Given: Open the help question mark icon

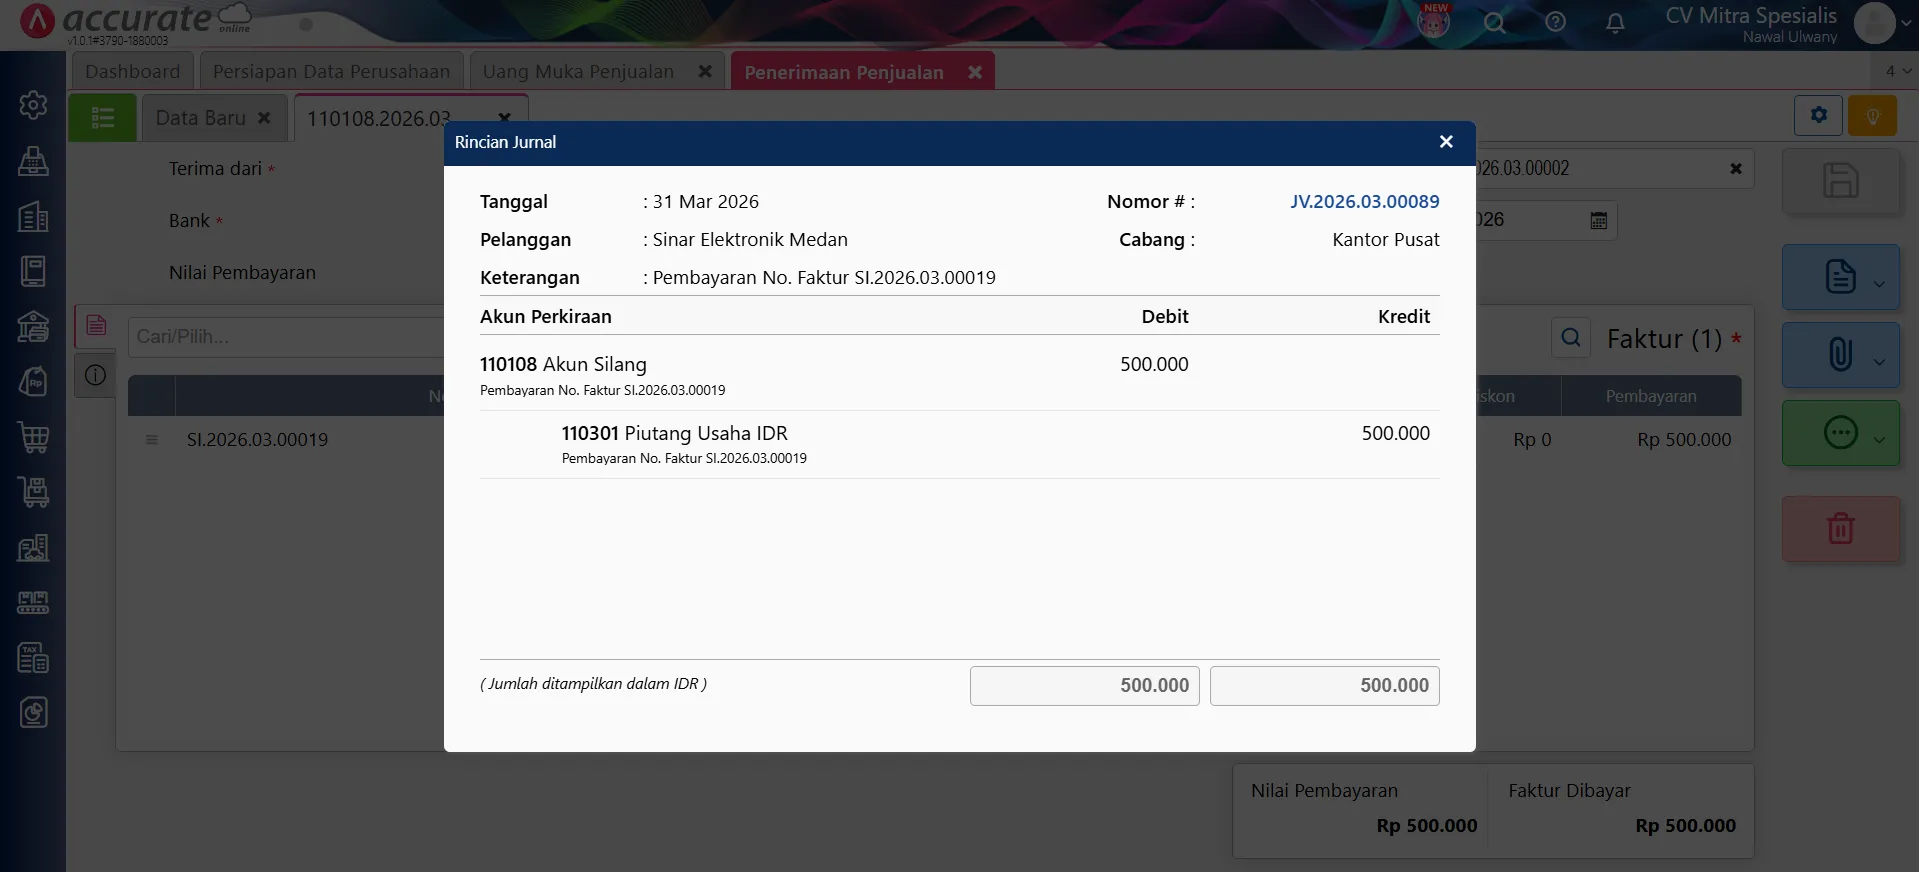Looking at the screenshot, I should tap(1555, 22).
